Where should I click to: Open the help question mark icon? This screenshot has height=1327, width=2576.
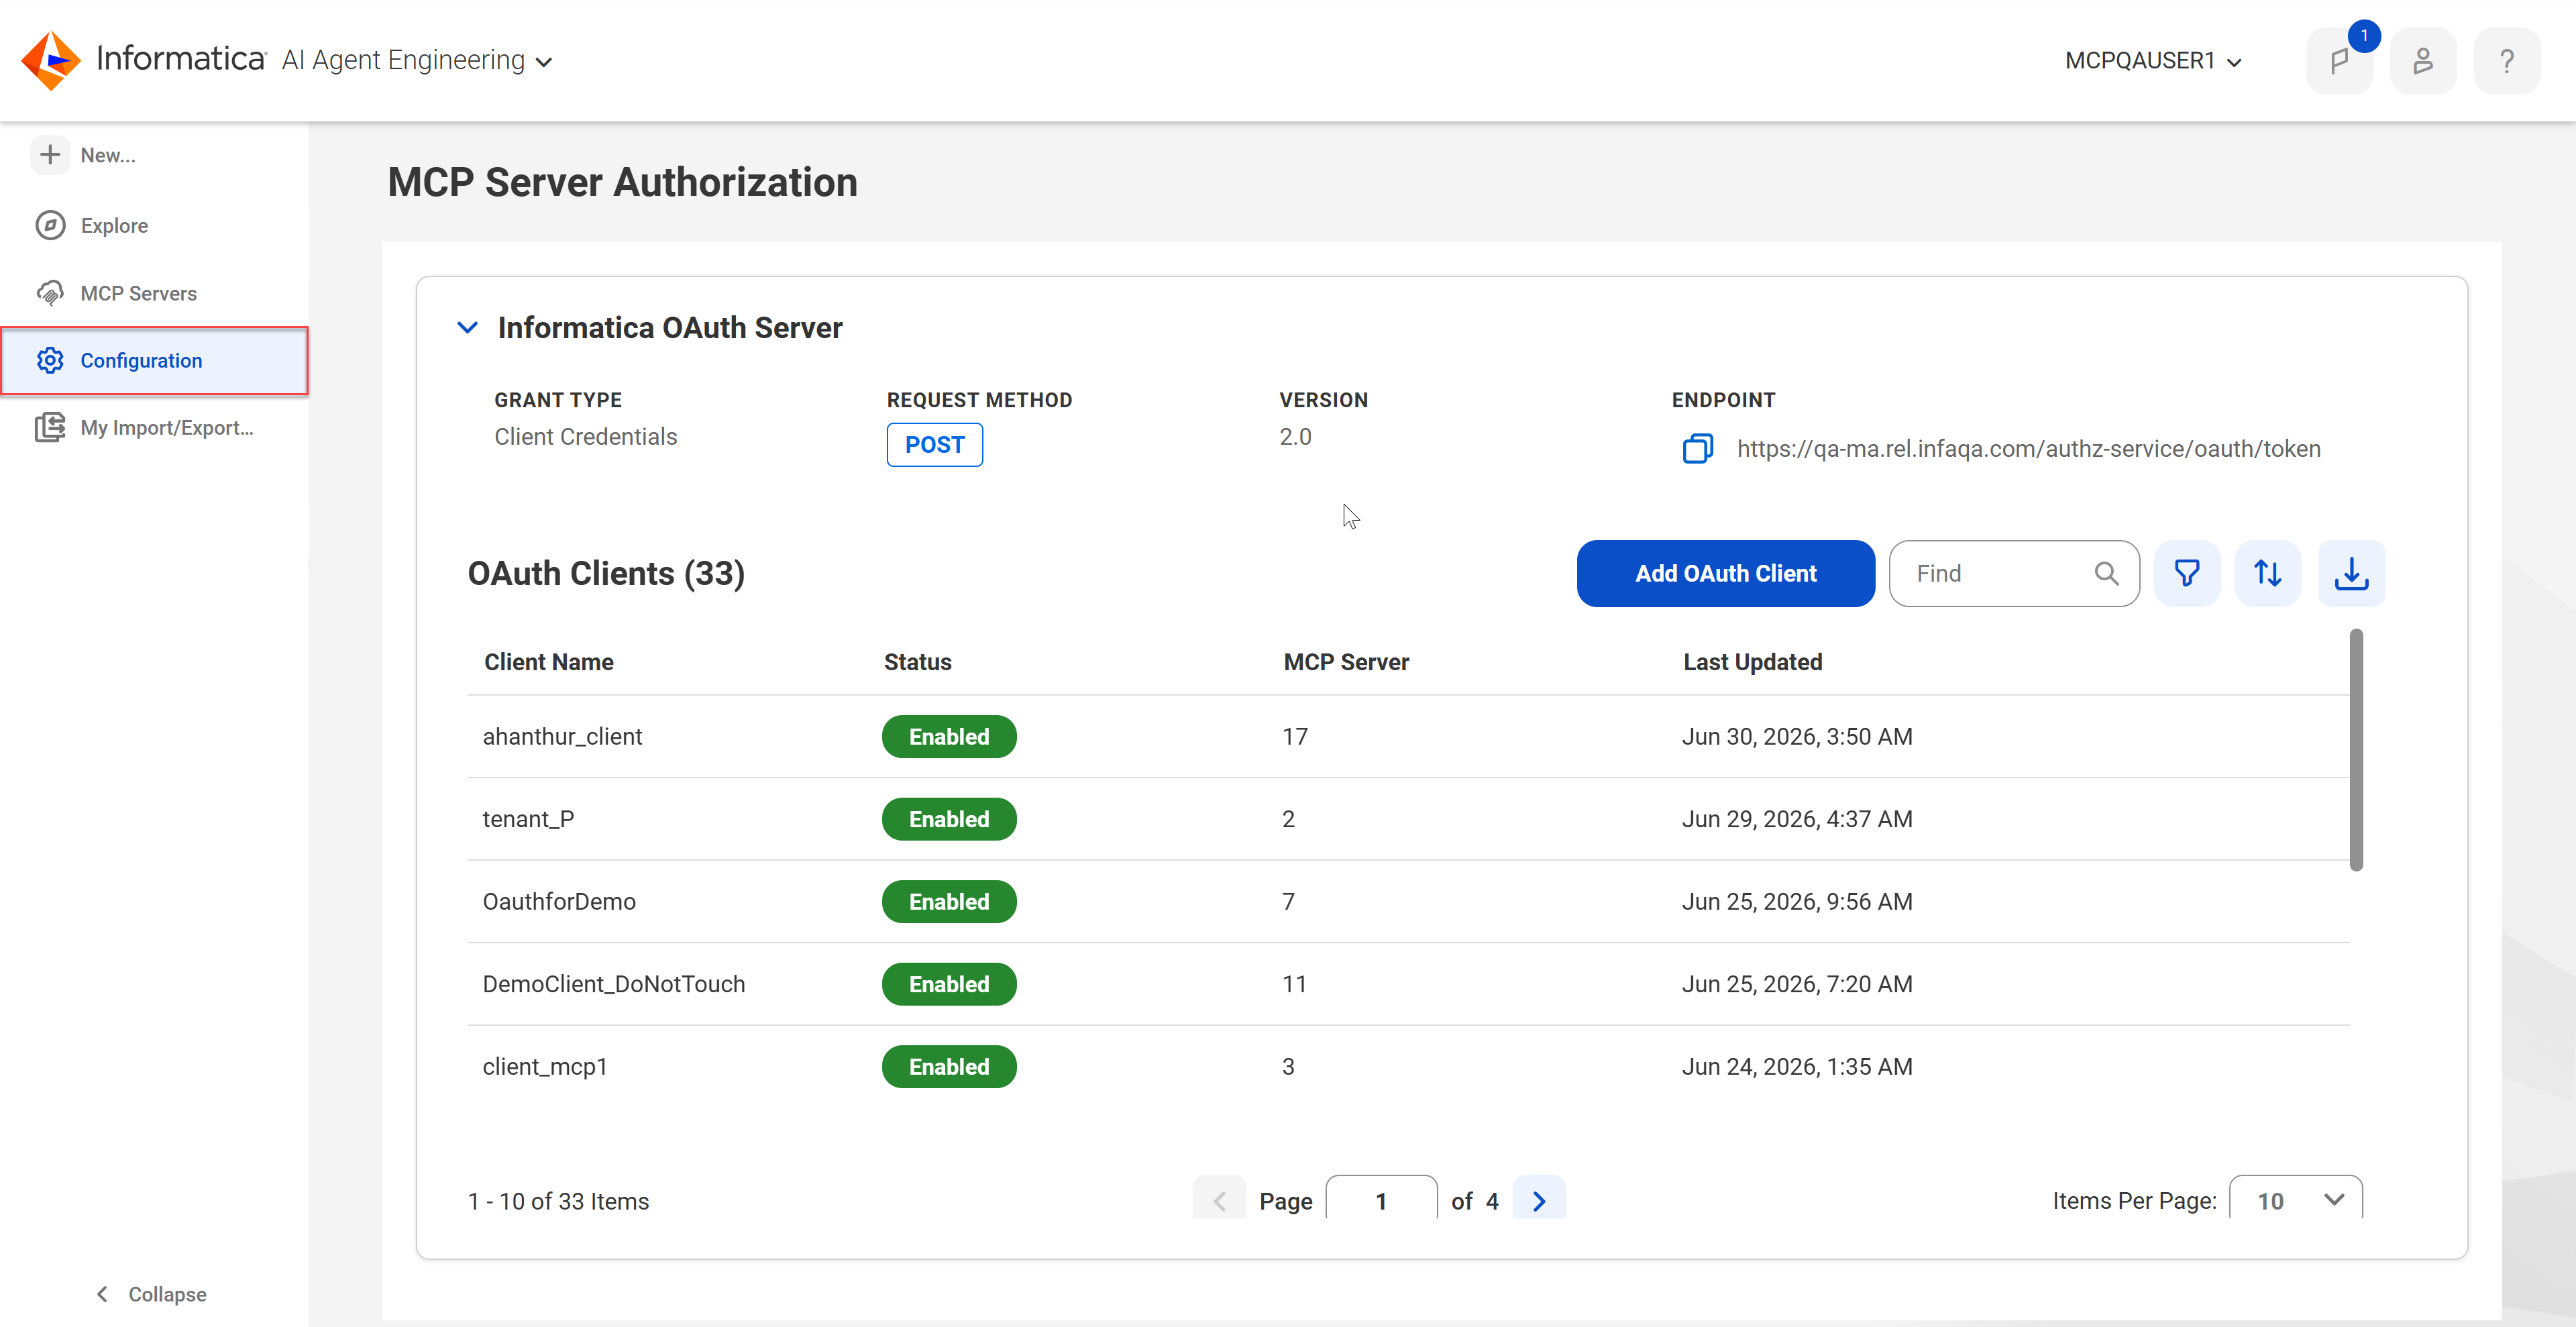click(x=2506, y=61)
